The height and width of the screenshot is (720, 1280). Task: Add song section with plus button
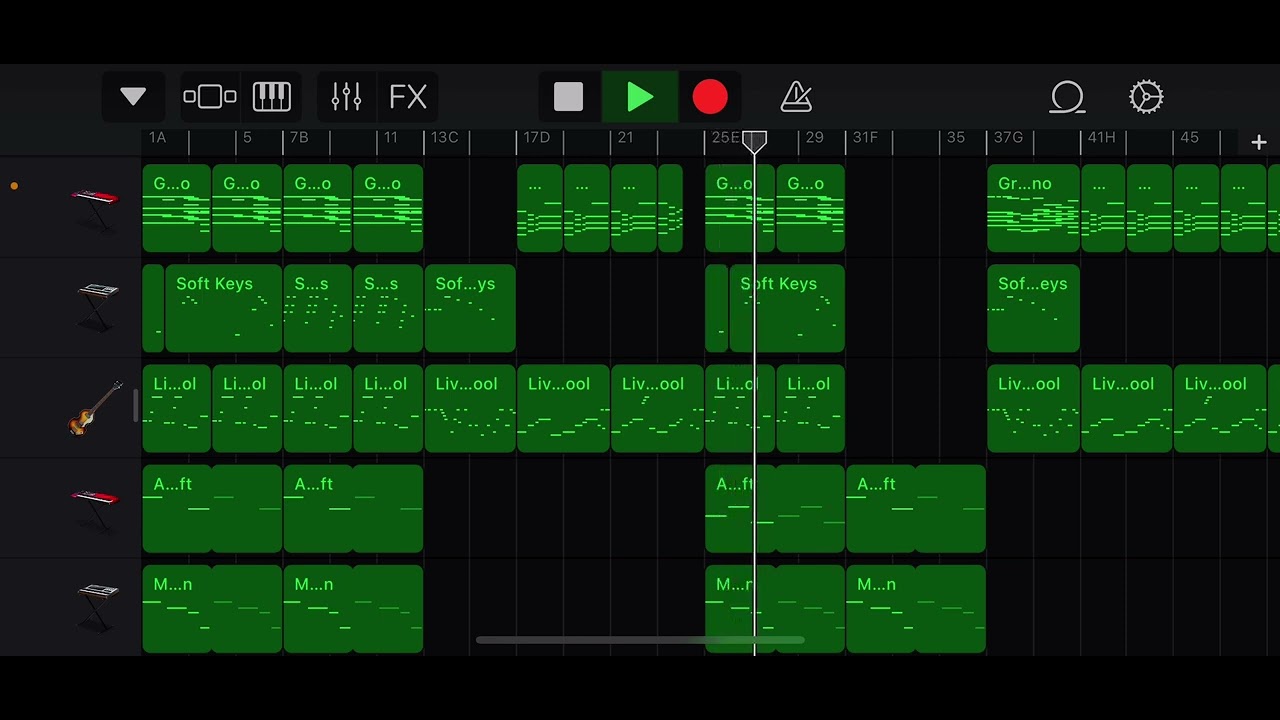[1258, 143]
